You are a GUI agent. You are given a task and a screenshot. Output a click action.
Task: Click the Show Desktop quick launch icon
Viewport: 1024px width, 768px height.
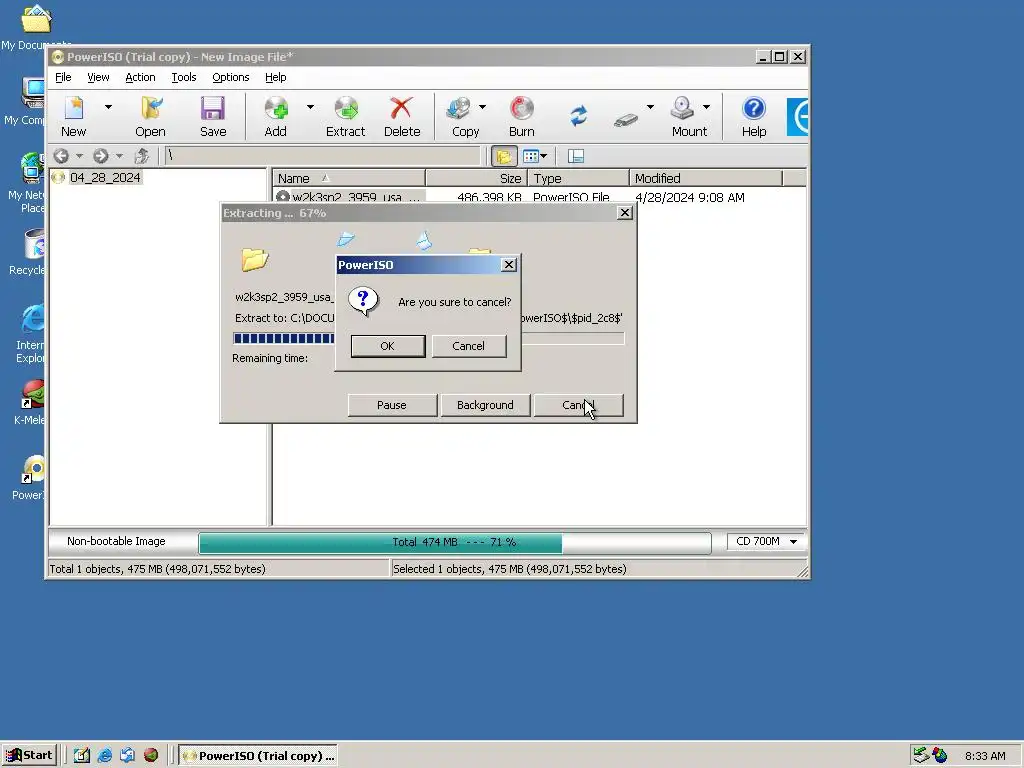[82, 756]
